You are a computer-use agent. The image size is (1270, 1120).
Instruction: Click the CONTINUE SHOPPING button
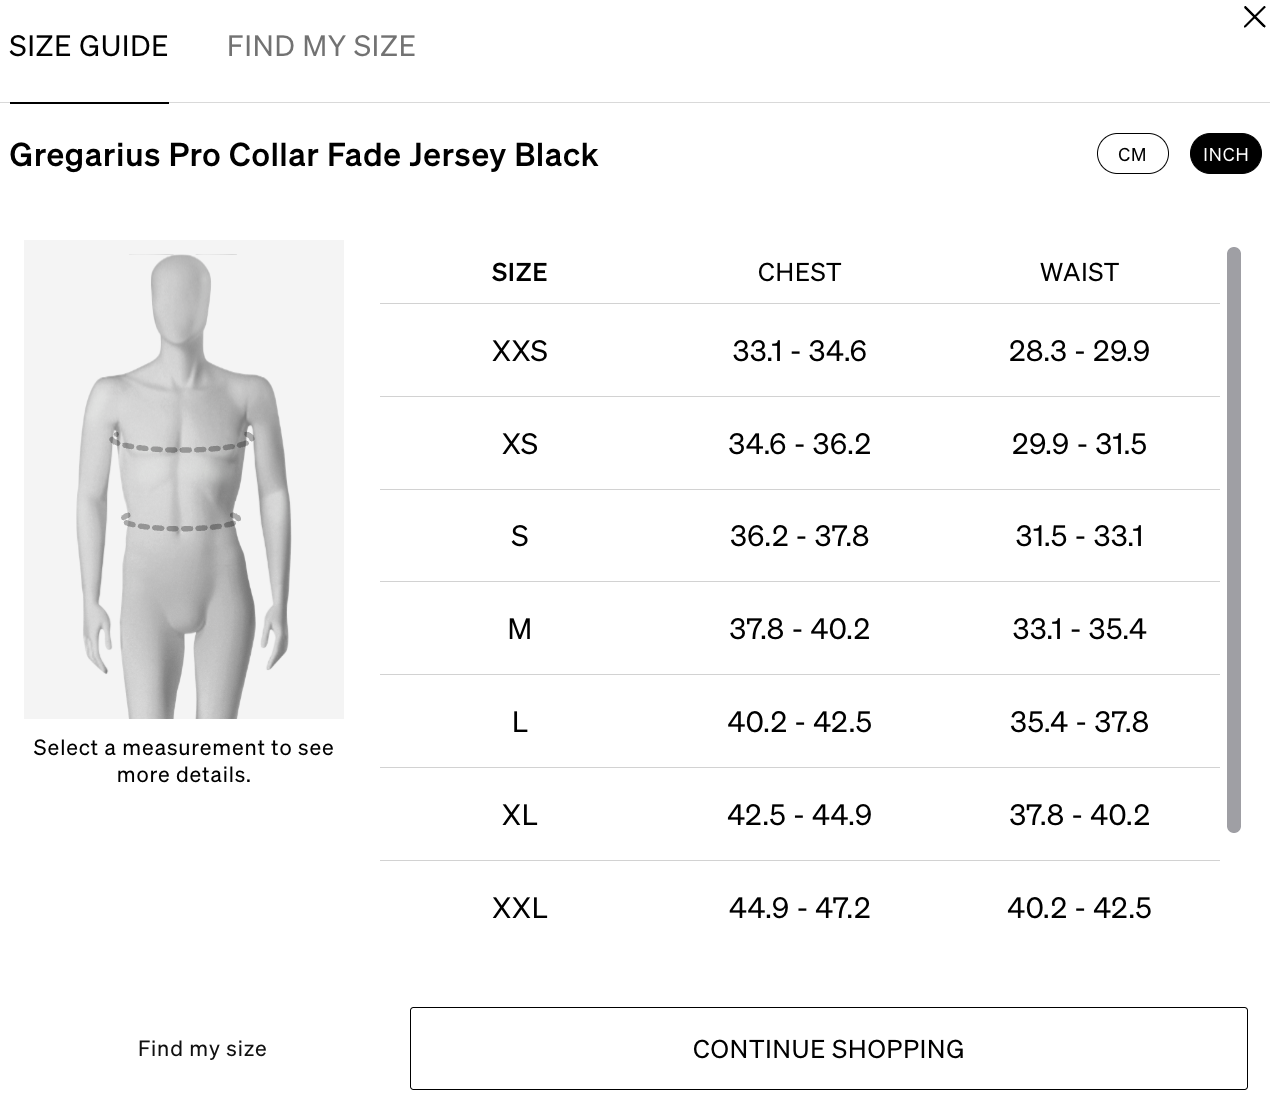click(828, 1048)
